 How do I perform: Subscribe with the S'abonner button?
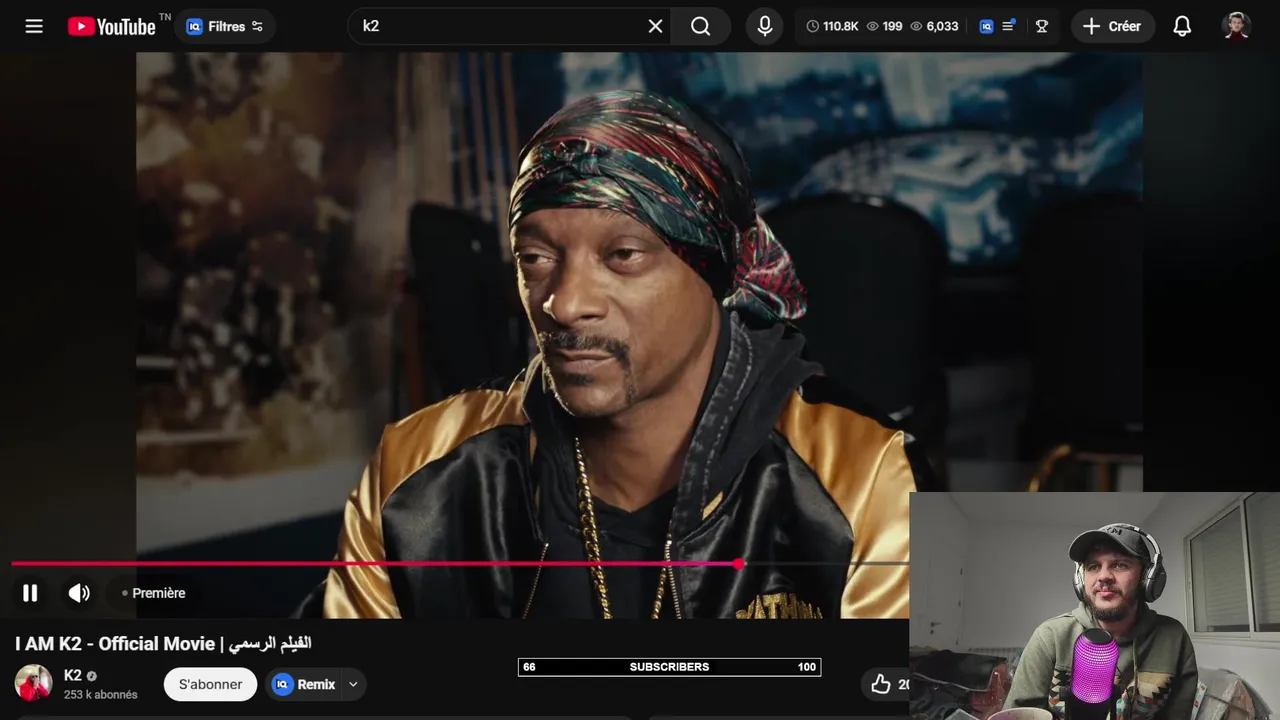tap(210, 684)
